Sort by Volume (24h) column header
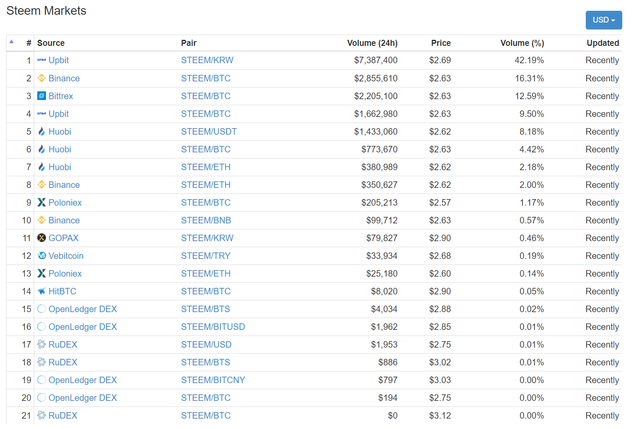 372,43
